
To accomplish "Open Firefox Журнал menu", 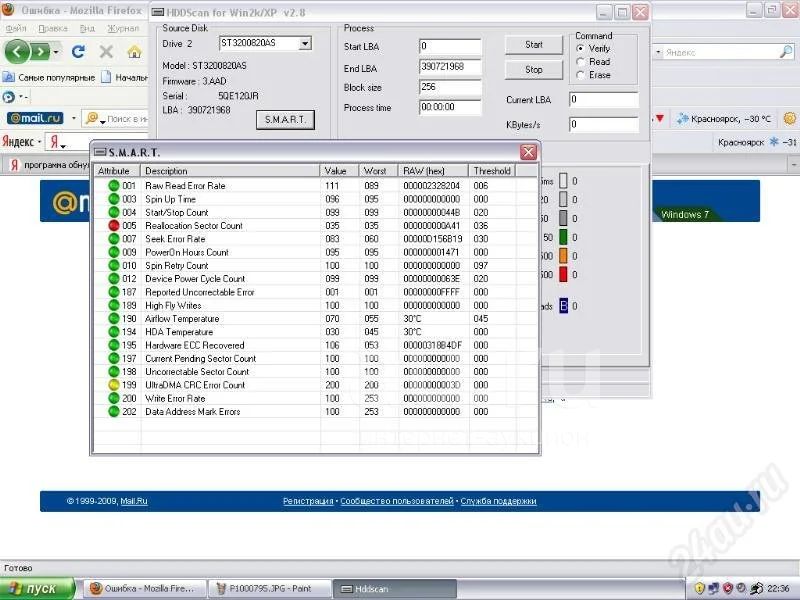I will (122, 29).
